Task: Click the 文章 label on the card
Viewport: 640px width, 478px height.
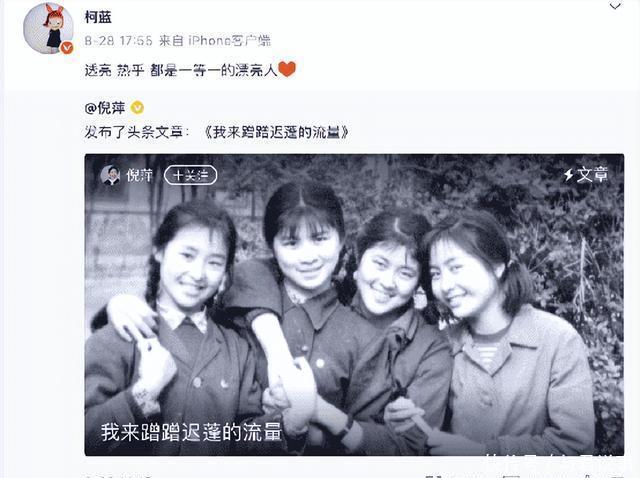Action: coord(592,175)
